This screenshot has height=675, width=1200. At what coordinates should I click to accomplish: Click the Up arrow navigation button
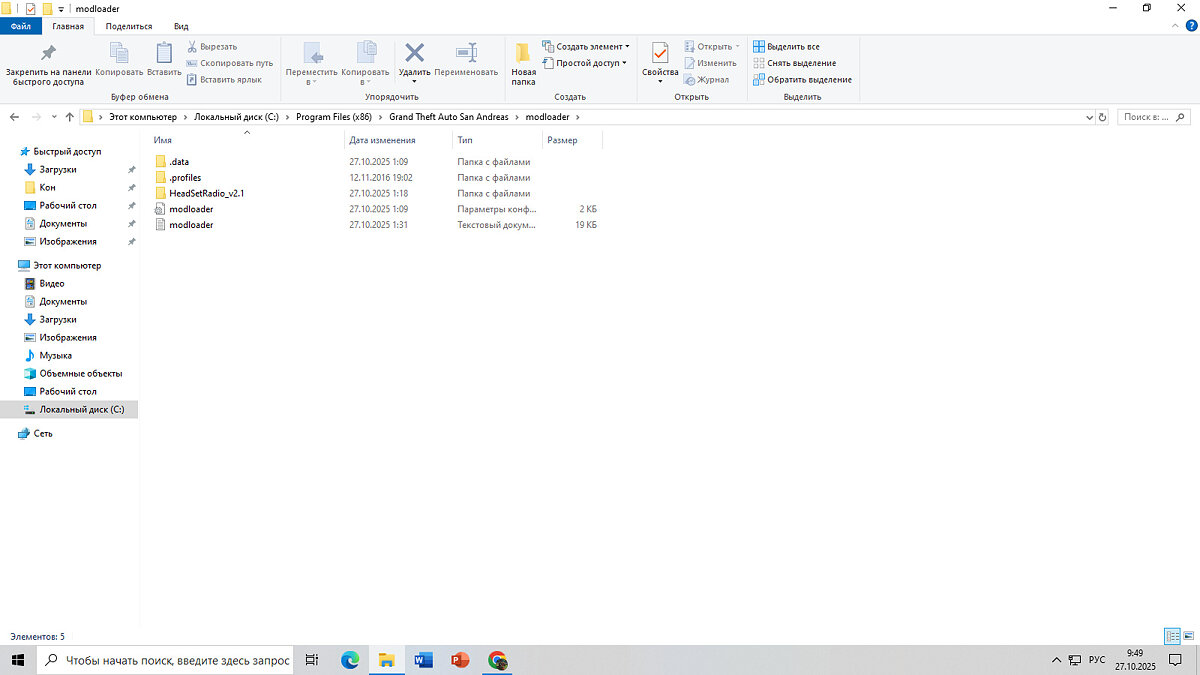pos(69,117)
